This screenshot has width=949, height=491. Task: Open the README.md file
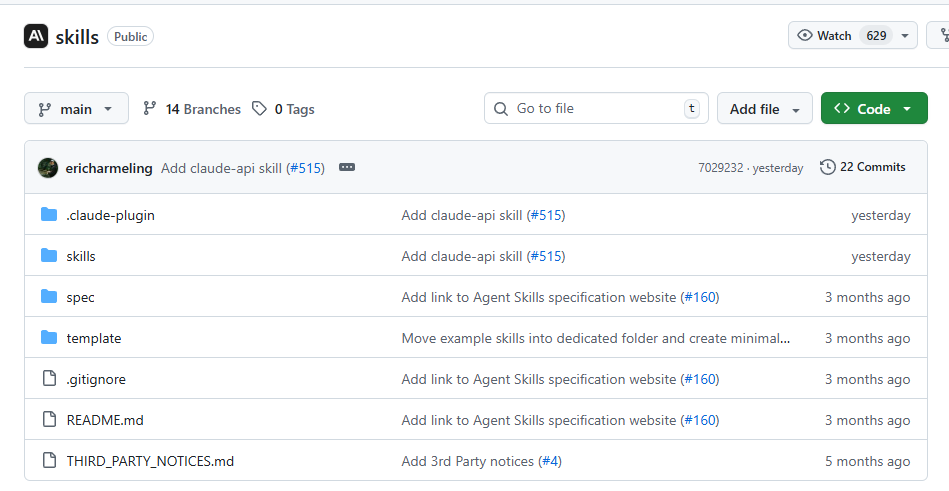tap(105, 420)
